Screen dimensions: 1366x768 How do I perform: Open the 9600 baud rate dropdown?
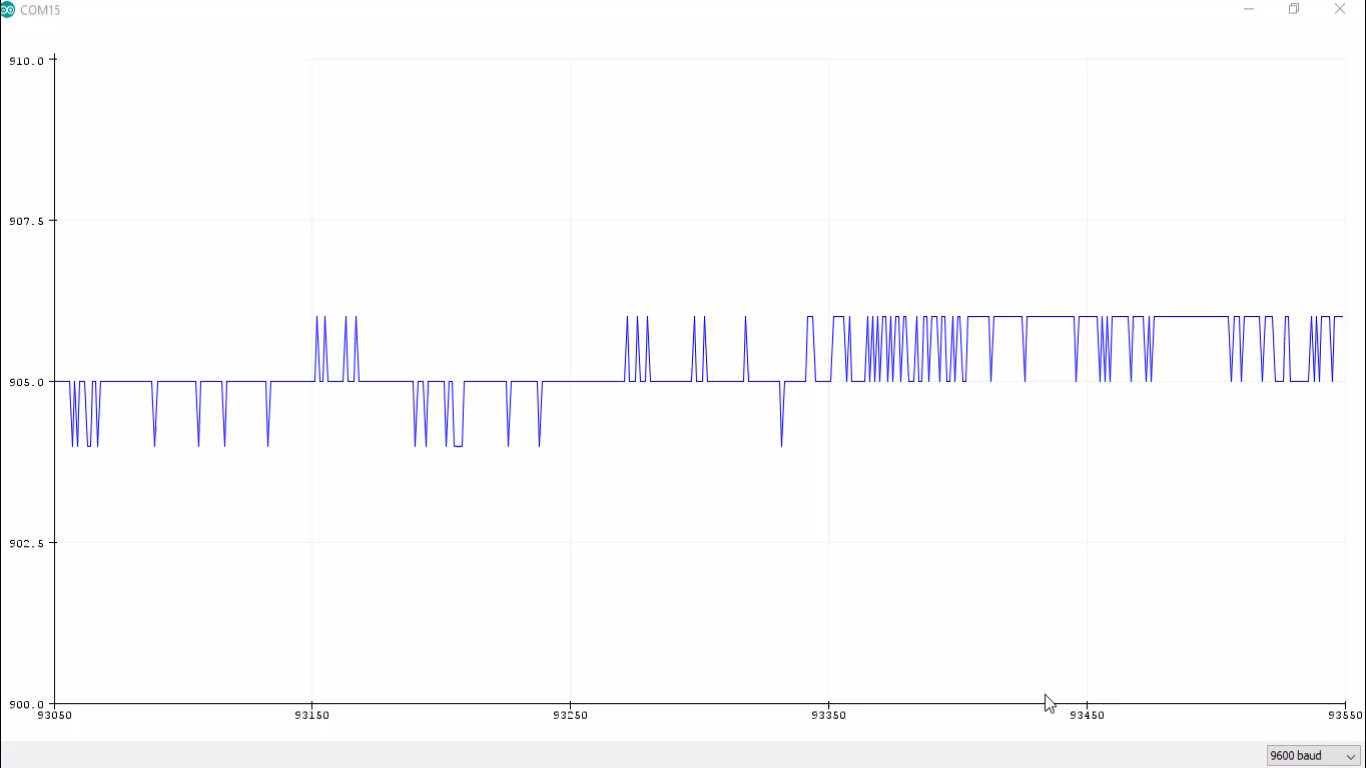(x=1313, y=756)
